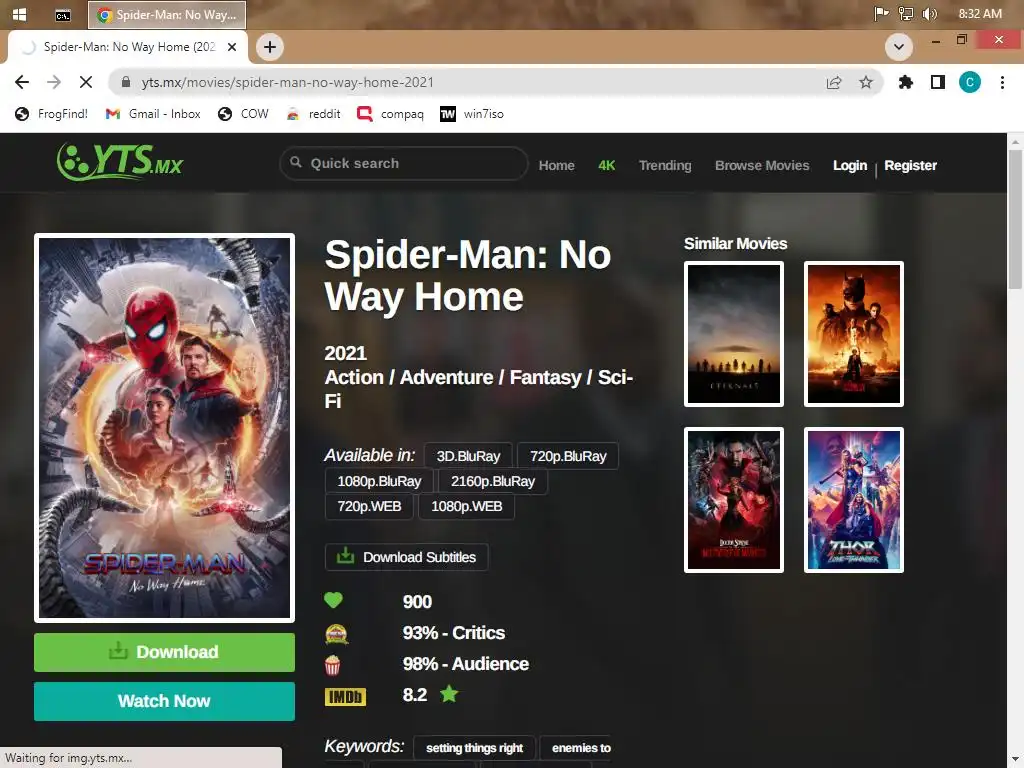Click the green heart like icon

coord(333,600)
